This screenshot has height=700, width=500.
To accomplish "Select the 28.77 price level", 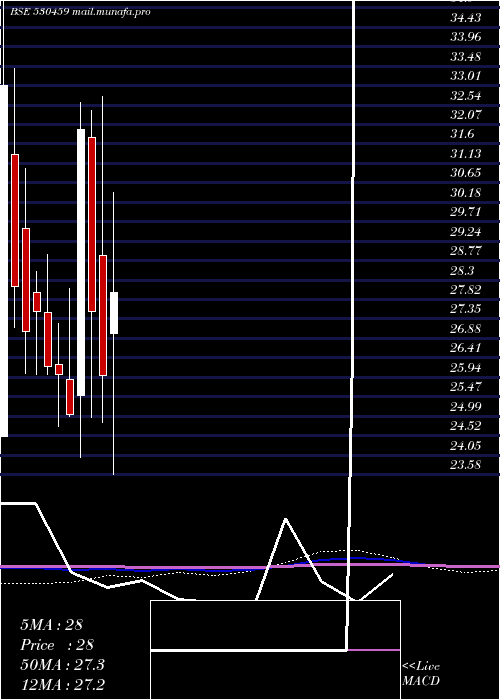I will [466, 251].
